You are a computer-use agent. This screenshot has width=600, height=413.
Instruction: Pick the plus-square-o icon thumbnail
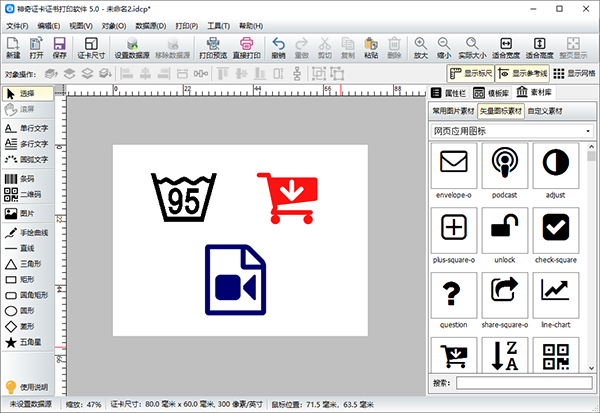454,230
